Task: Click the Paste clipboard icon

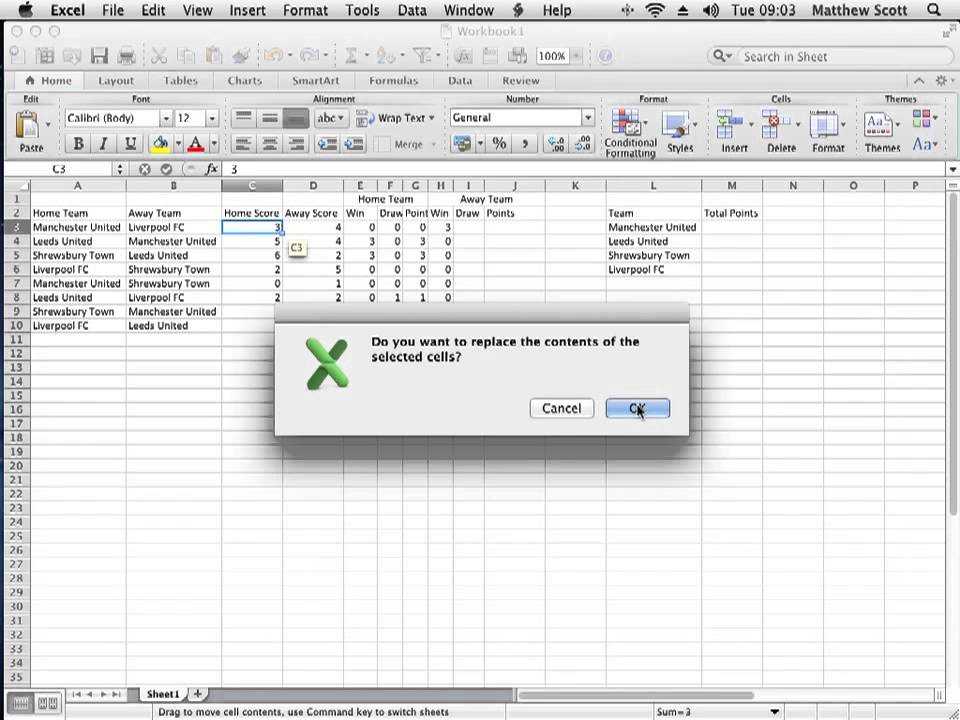Action: coord(27,126)
